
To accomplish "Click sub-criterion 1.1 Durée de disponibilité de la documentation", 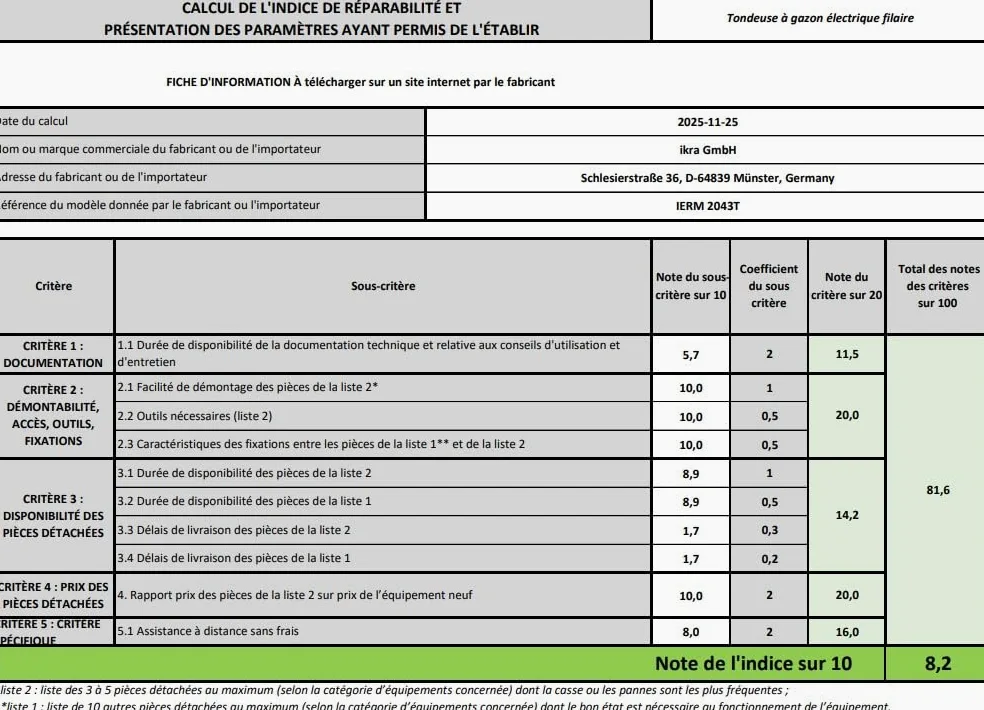I will point(383,354).
